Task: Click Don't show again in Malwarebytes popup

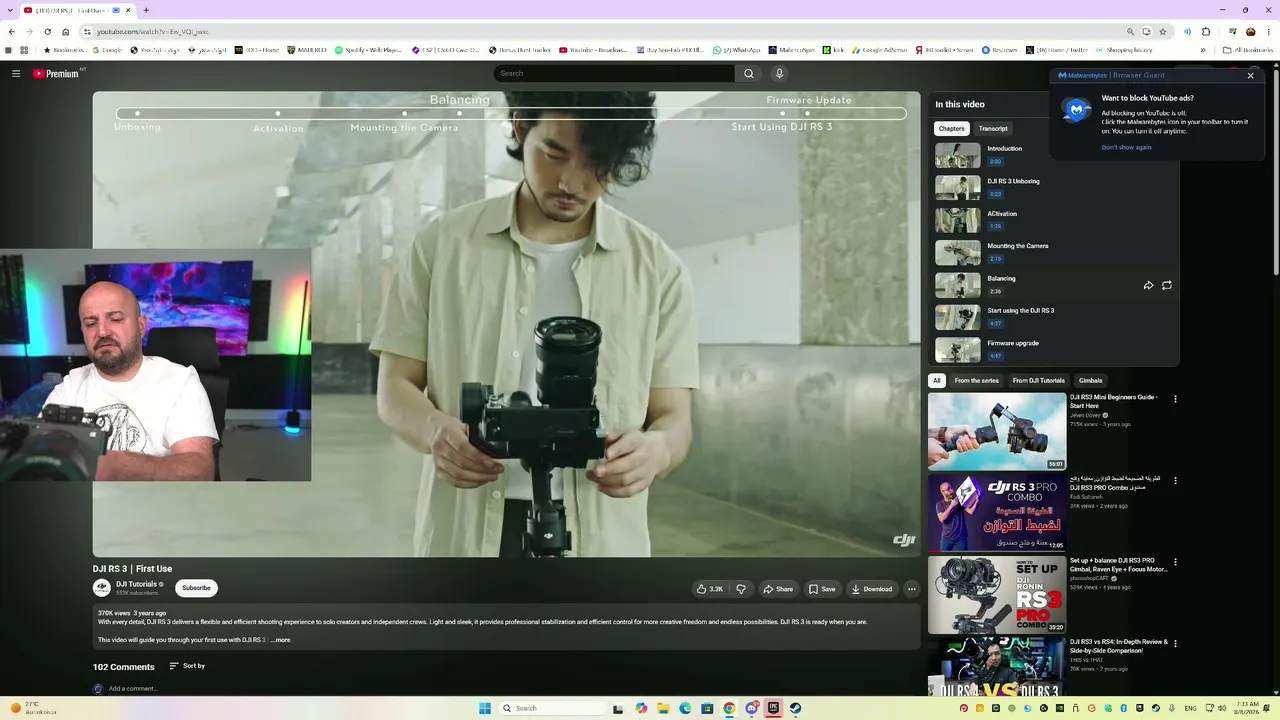Action: (x=1126, y=147)
